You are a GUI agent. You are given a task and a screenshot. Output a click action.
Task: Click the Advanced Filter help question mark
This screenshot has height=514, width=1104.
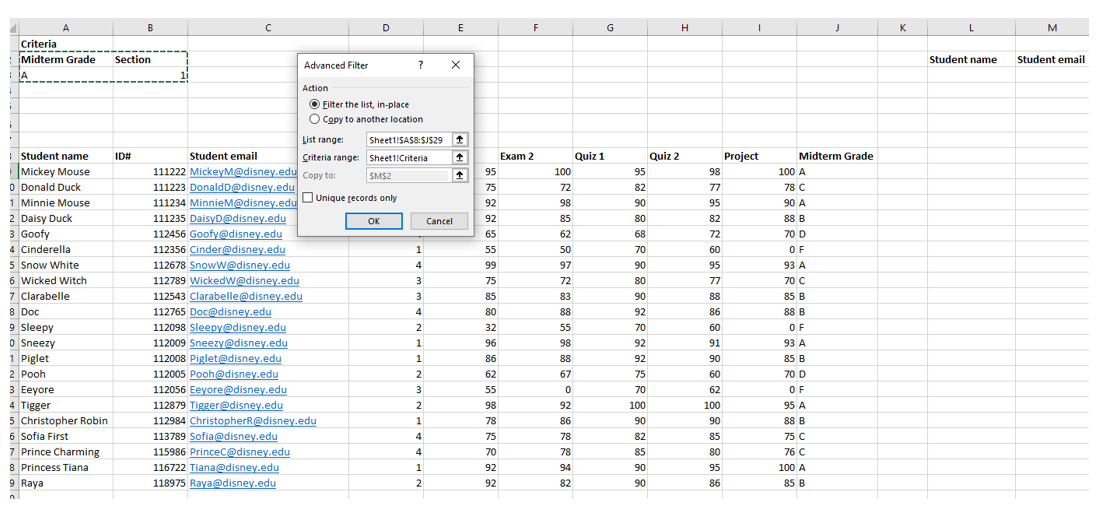point(420,65)
